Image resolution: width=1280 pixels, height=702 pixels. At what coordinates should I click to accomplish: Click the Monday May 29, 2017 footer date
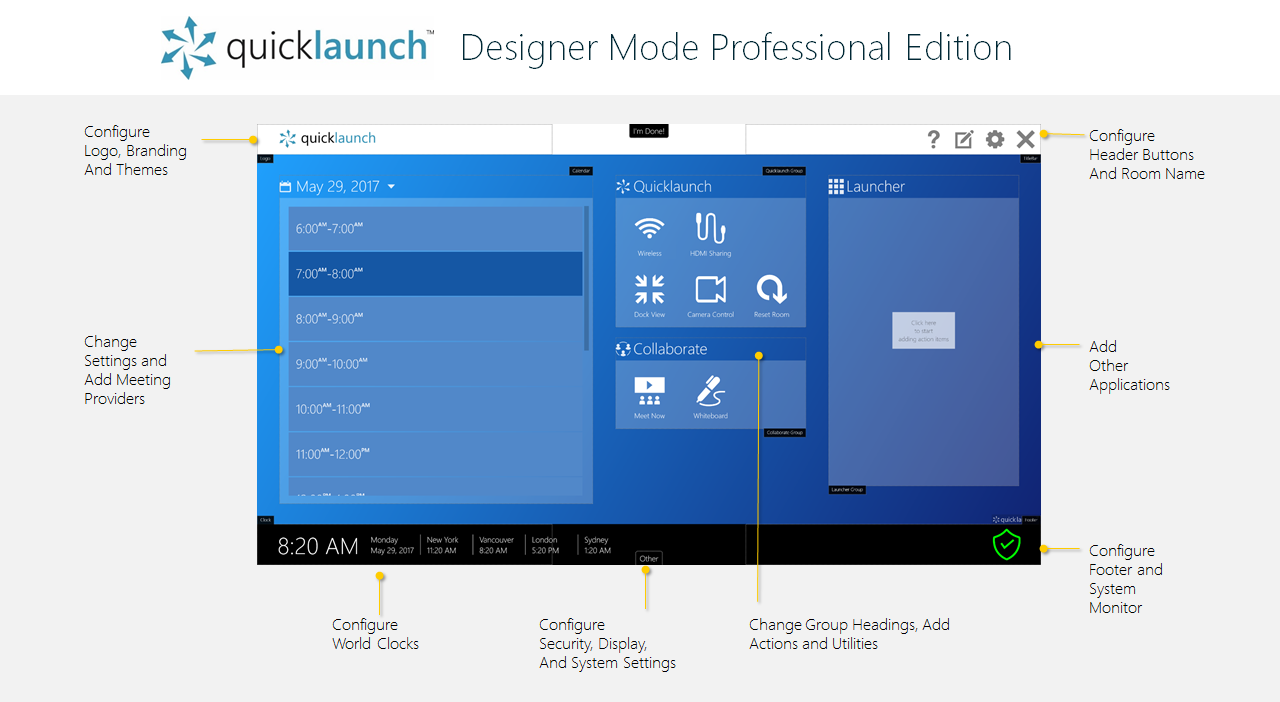pos(390,545)
